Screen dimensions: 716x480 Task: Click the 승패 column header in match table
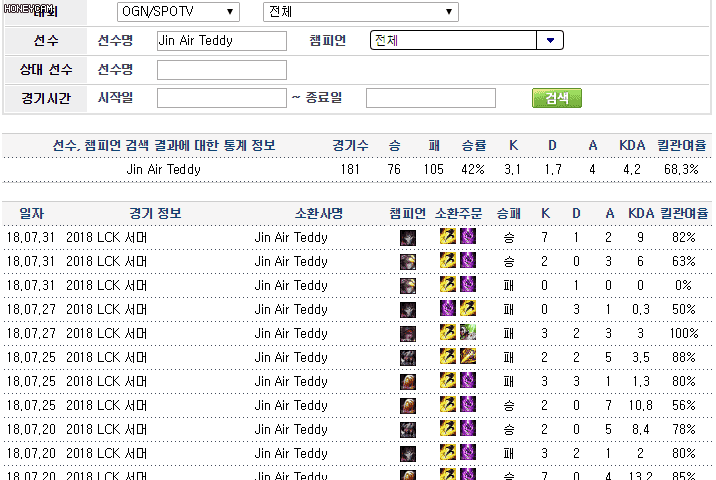(509, 213)
